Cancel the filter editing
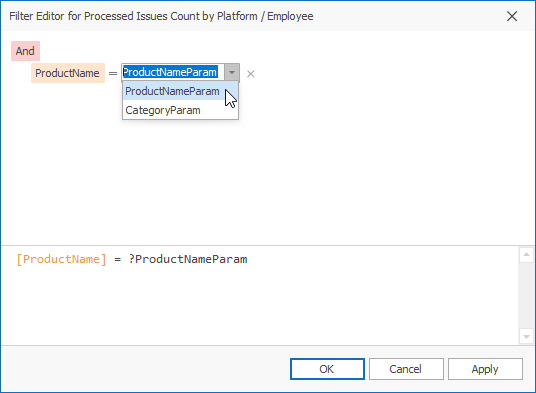 click(x=406, y=369)
